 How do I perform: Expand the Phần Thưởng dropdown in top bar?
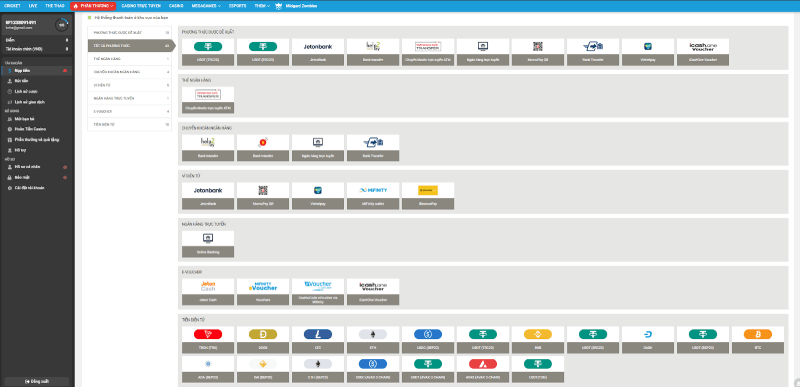coord(93,6)
